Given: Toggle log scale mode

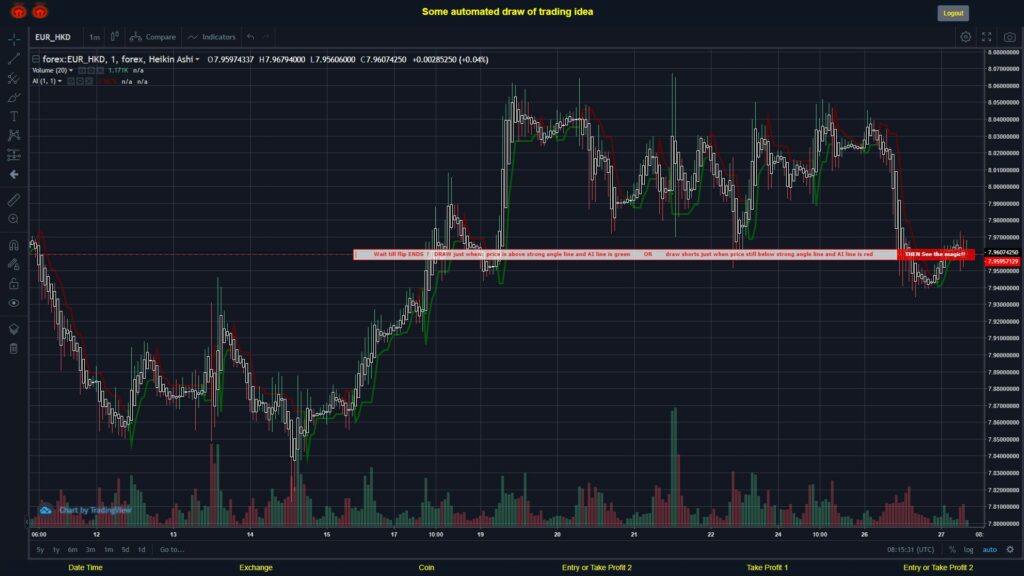Looking at the screenshot, I should pyautogui.click(x=968, y=549).
